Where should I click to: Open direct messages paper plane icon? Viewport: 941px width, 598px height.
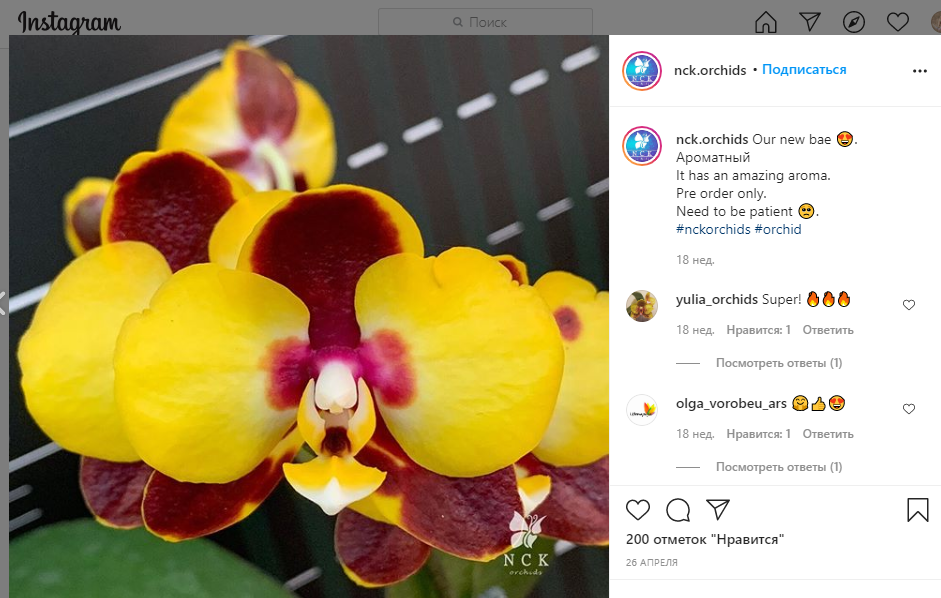pyautogui.click(x=810, y=22)
